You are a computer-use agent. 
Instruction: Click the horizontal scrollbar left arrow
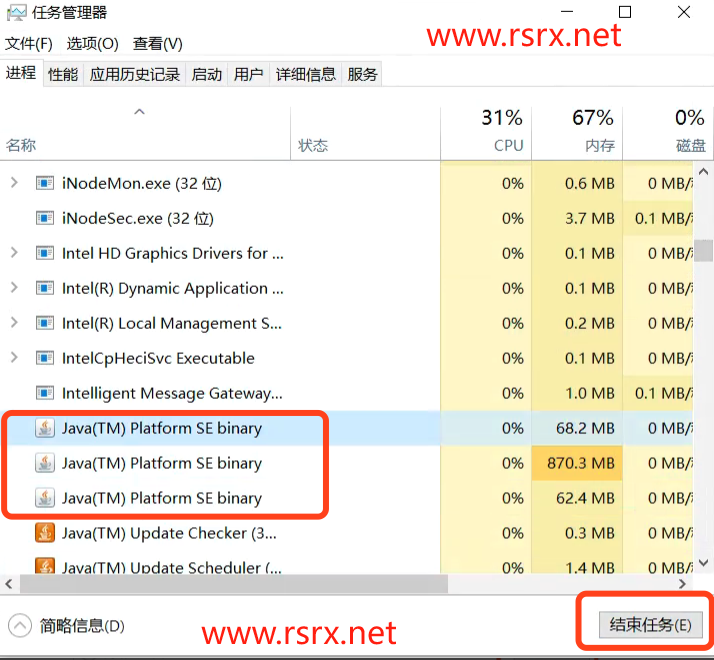[x=9, y=583]
